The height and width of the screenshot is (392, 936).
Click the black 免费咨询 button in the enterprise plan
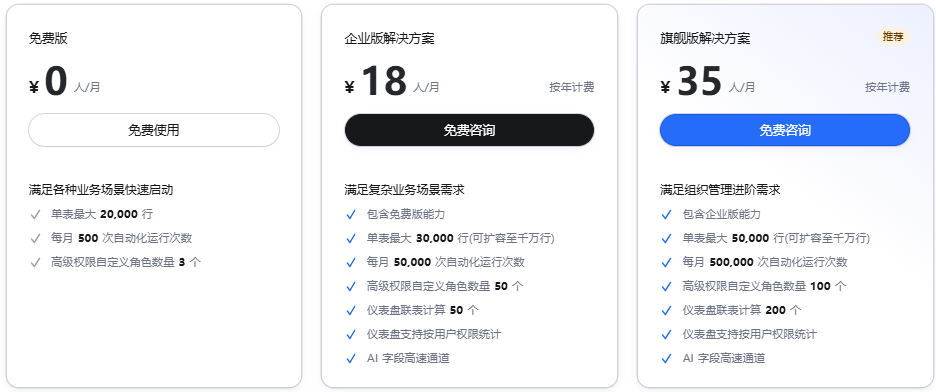point(469,130)
